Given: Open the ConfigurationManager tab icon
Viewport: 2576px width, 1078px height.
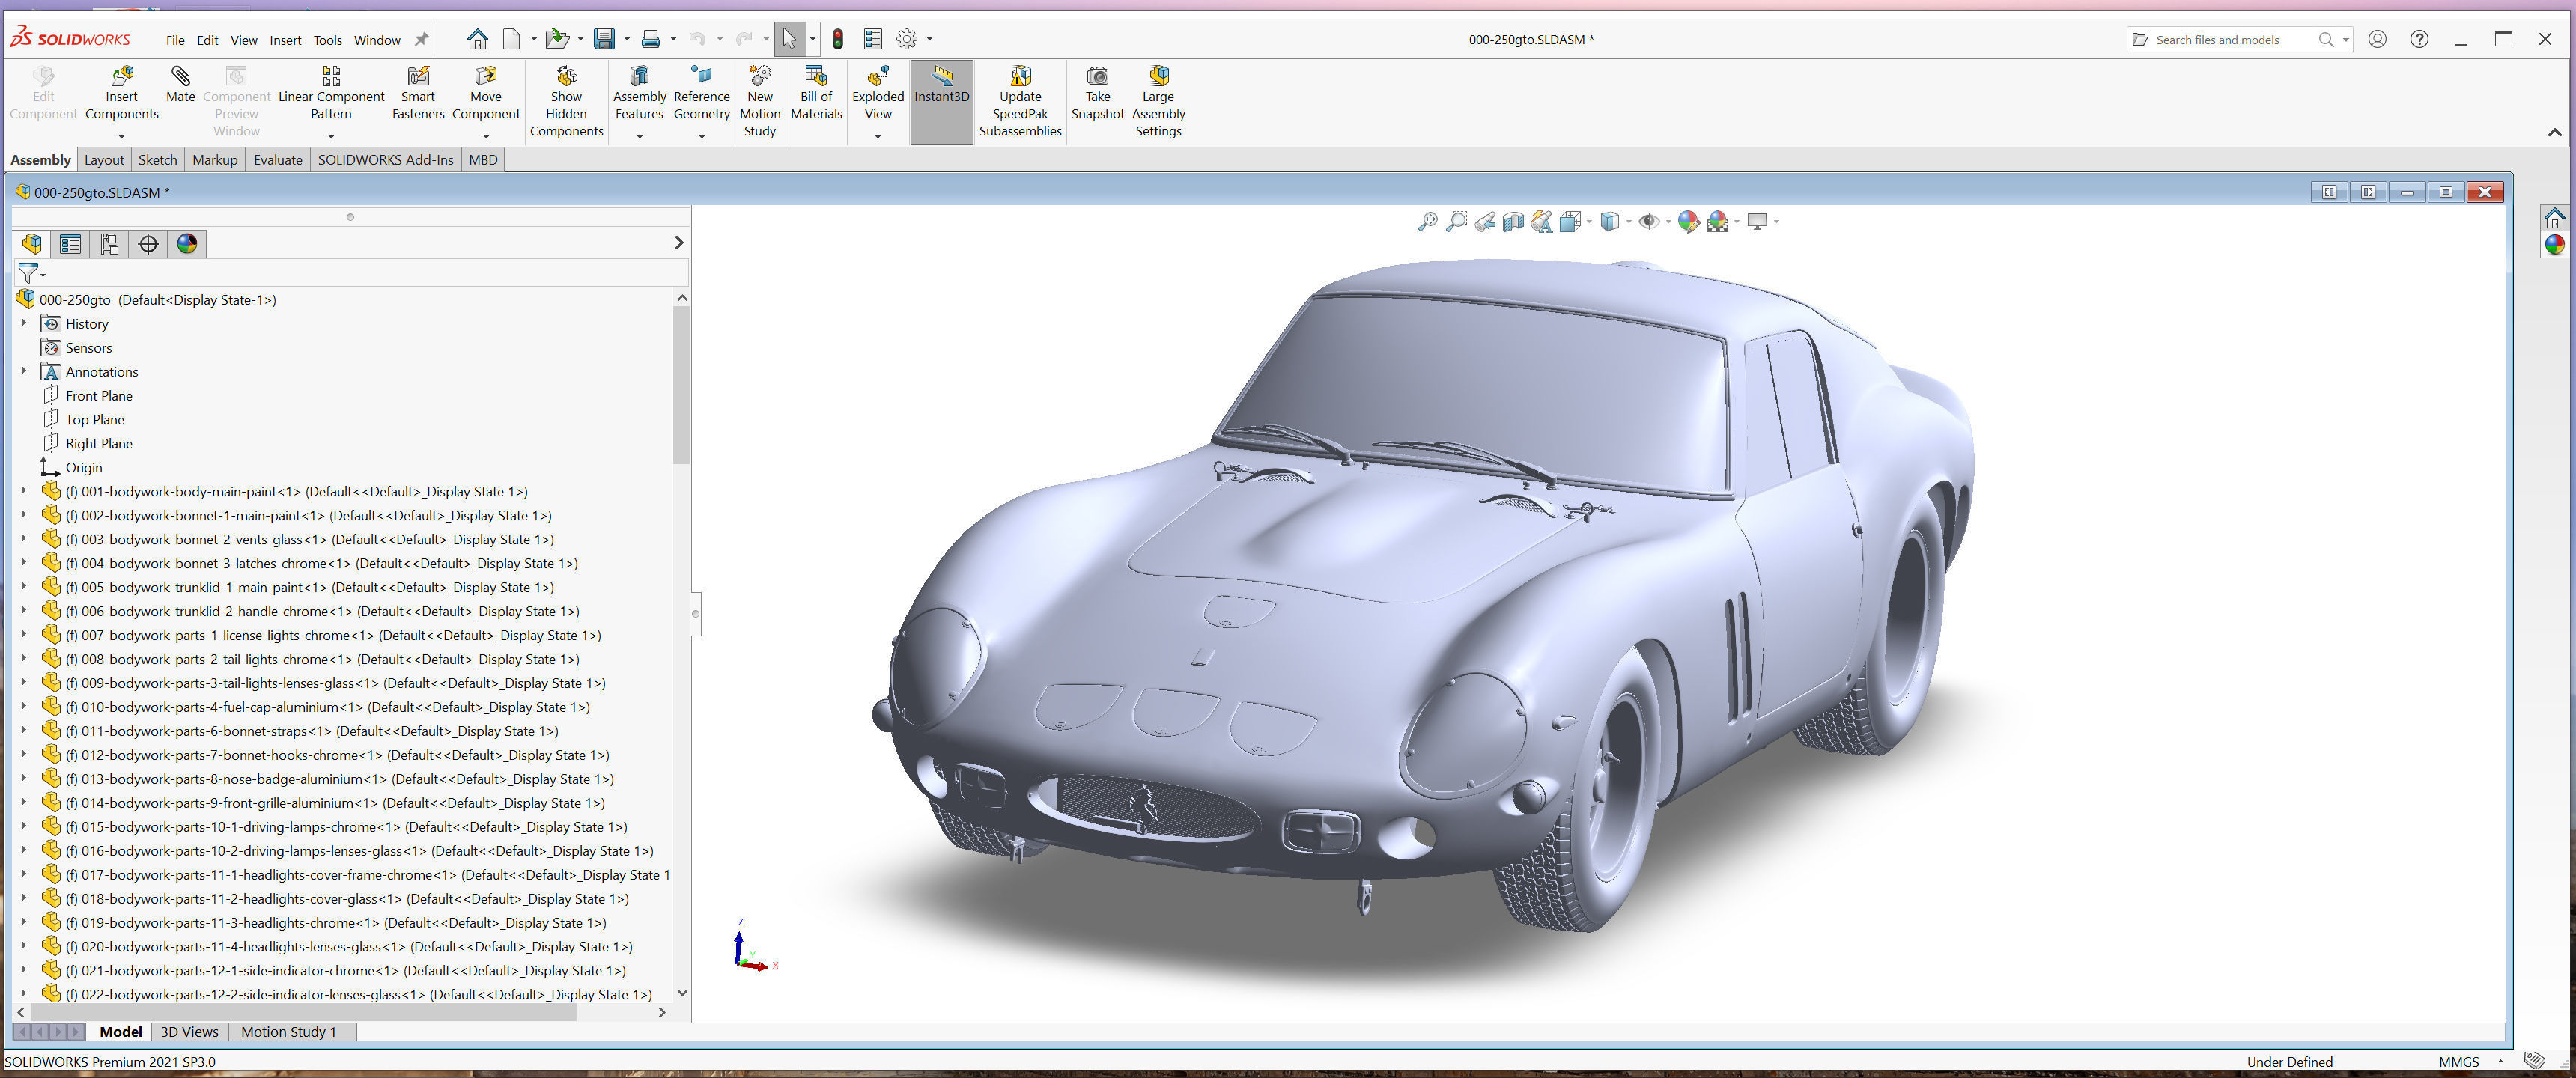Looking at the screenshot, I should pos(109,243).
